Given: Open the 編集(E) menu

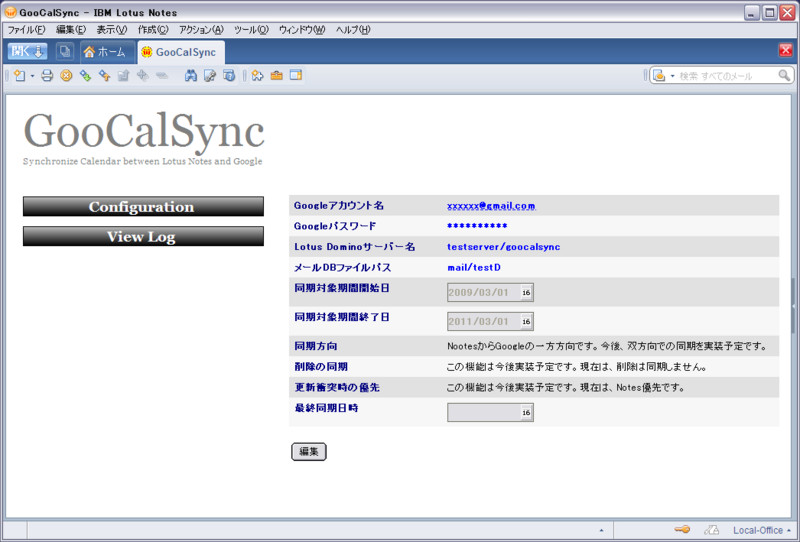Looking at the screenshot, I should (71, 30).
